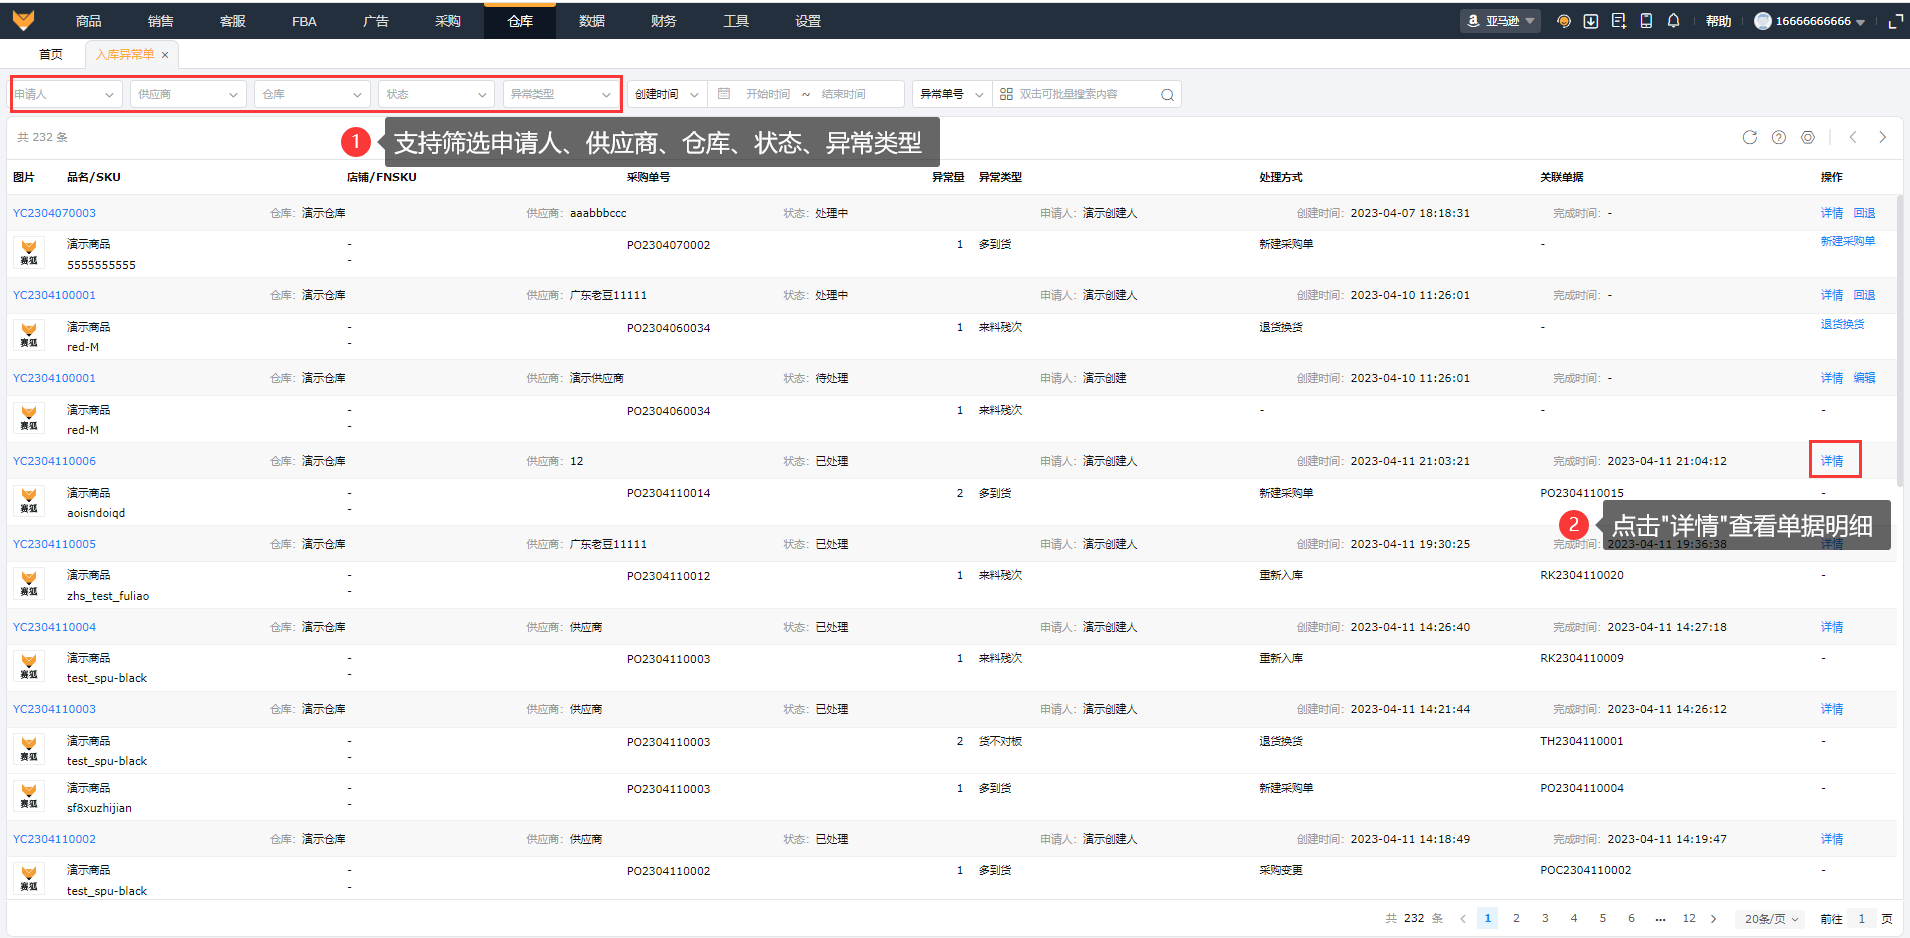Open the mobile app phone icon

[1646, 21]
